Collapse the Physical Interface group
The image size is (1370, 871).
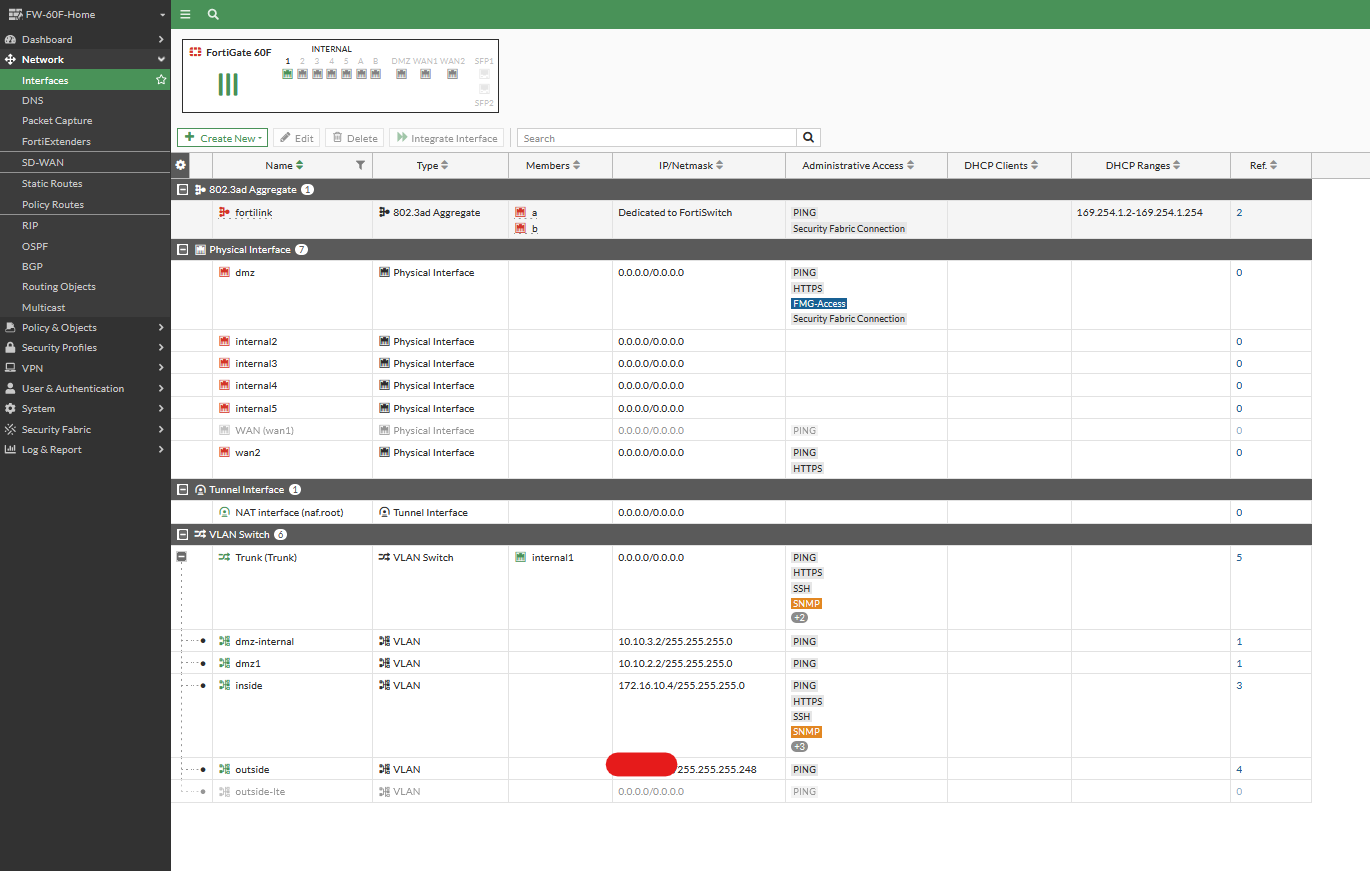point(182,249)
